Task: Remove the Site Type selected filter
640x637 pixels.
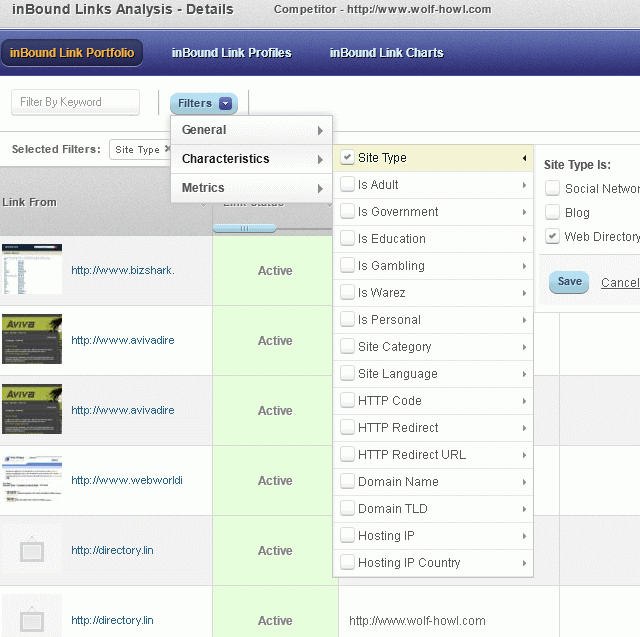Action: tap(167, 150)
